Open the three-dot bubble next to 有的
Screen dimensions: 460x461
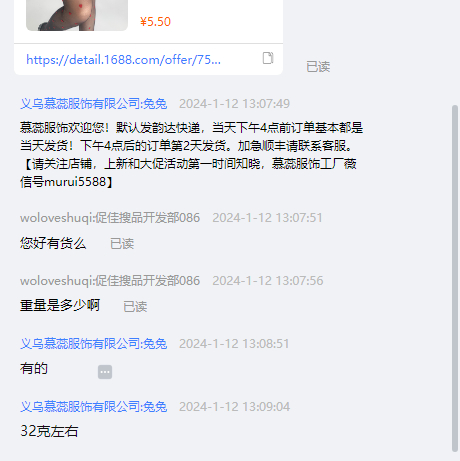pos(105,372)
